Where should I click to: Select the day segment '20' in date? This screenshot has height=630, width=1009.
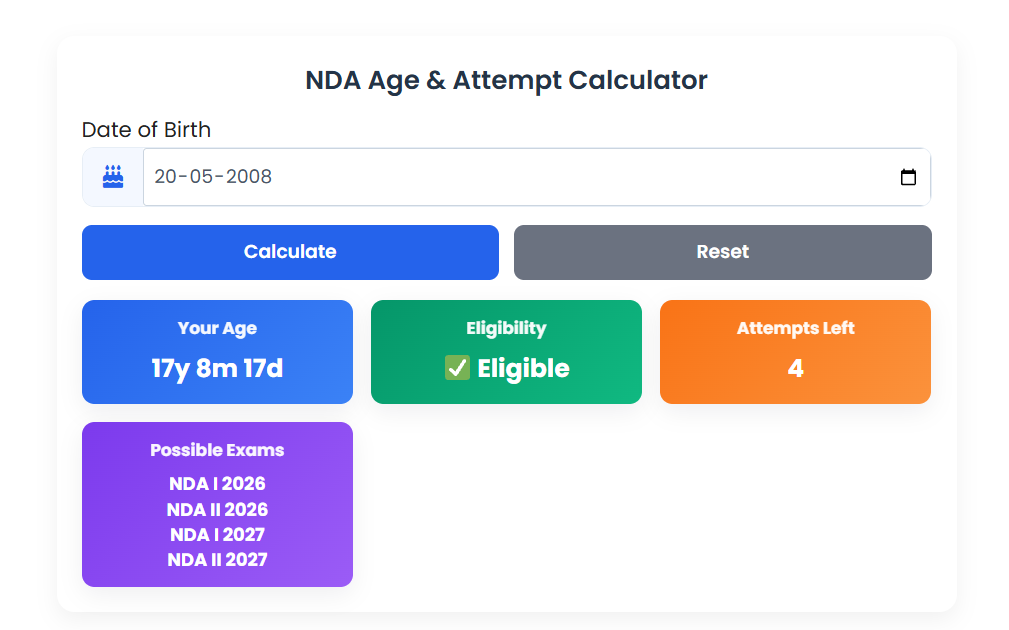pyautogui.click(x=166, y=177)
